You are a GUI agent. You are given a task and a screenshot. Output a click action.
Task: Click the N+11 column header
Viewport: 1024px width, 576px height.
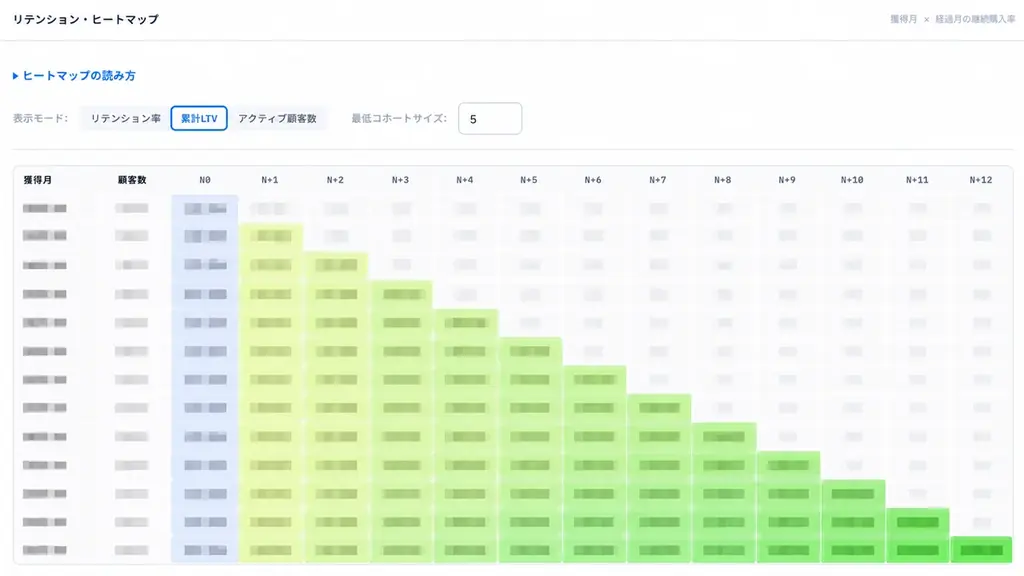(x=917, y=180)
